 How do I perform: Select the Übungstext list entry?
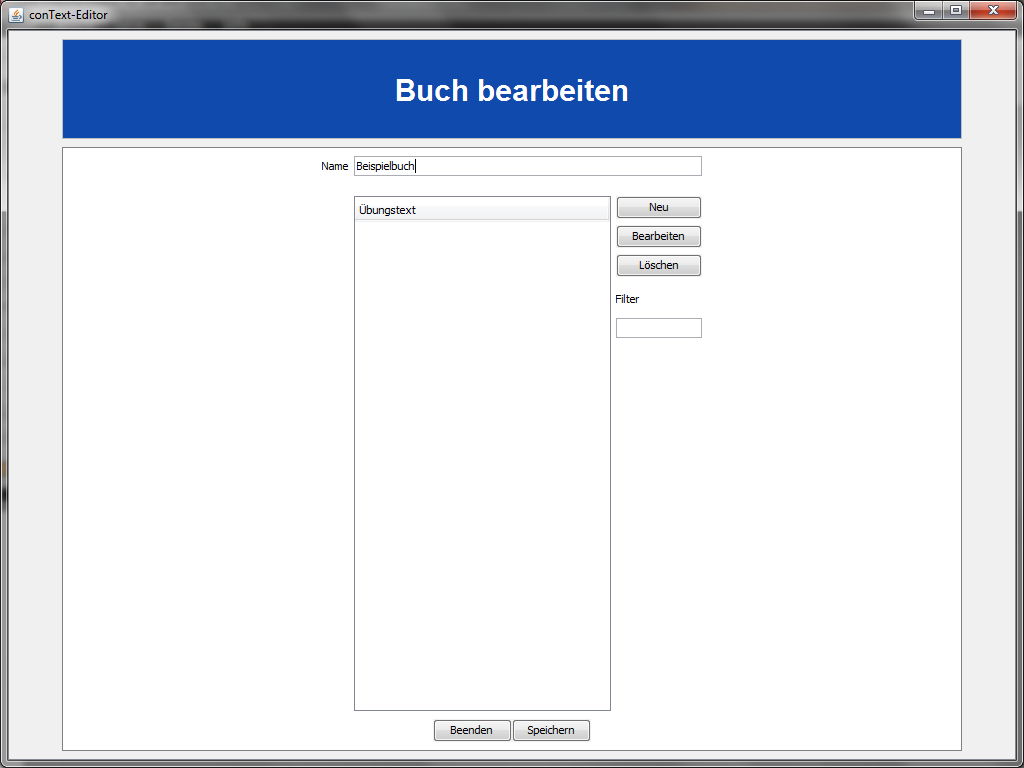pyautogui.click(x=388, y=210)
